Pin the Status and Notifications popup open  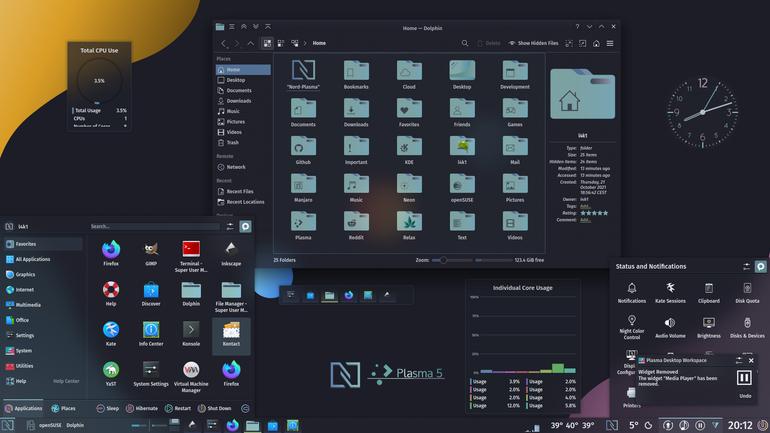760,266
